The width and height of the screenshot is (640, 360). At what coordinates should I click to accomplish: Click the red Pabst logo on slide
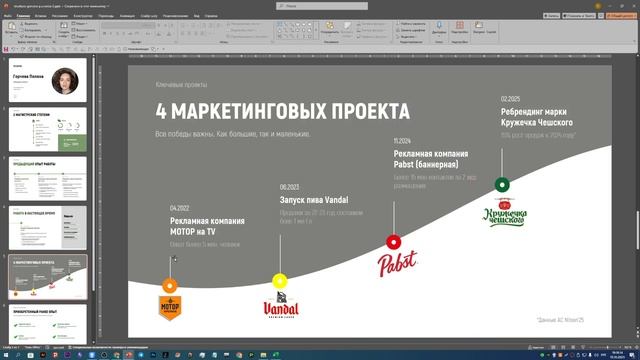coord(397,264)
